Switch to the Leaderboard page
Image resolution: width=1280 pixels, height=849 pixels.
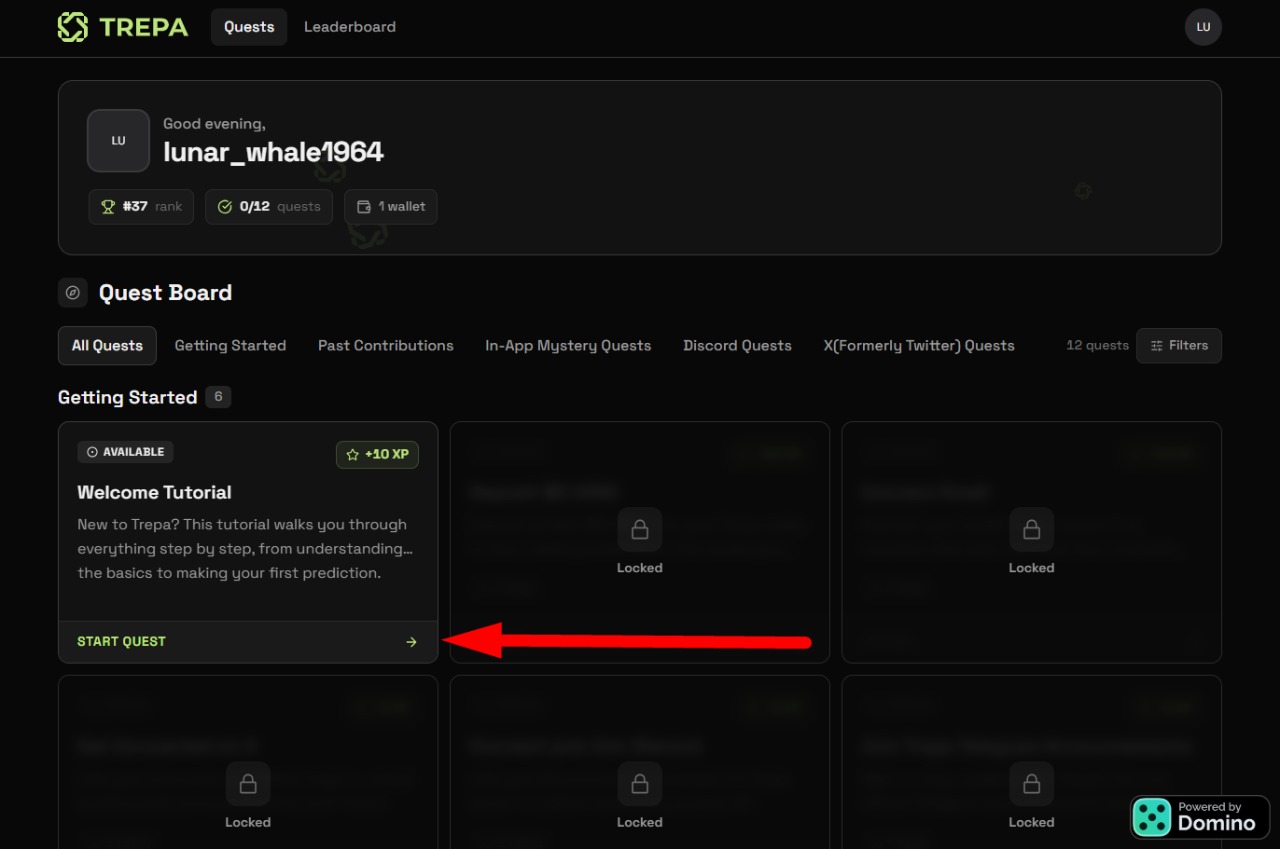pyautogui.click(x=350, y=27)
